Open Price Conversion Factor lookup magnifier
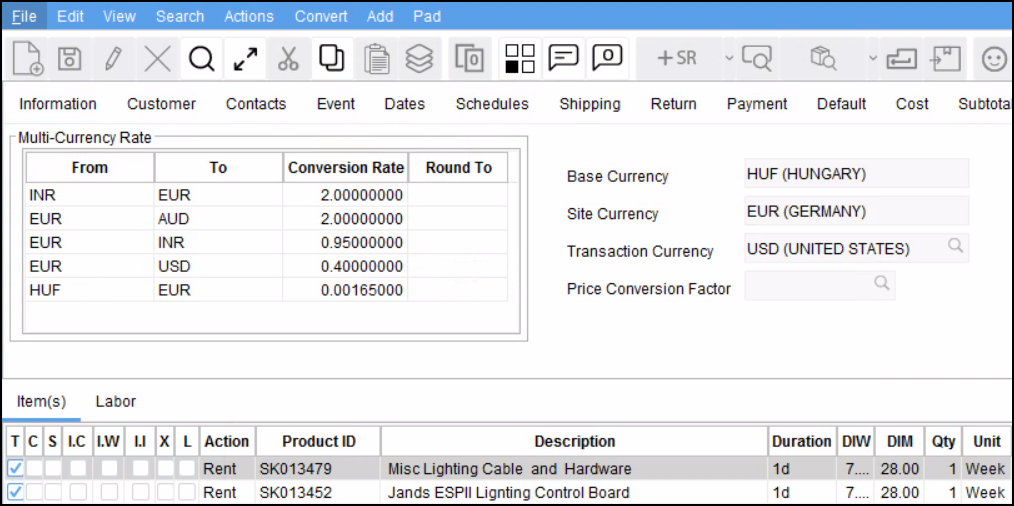Image resolution: width=1014 pixels, height=506 pixels. (x=881, y=284)
